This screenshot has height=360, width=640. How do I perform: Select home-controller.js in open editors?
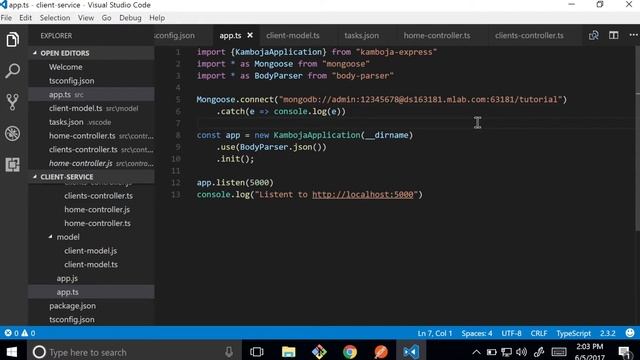point(81,163)
